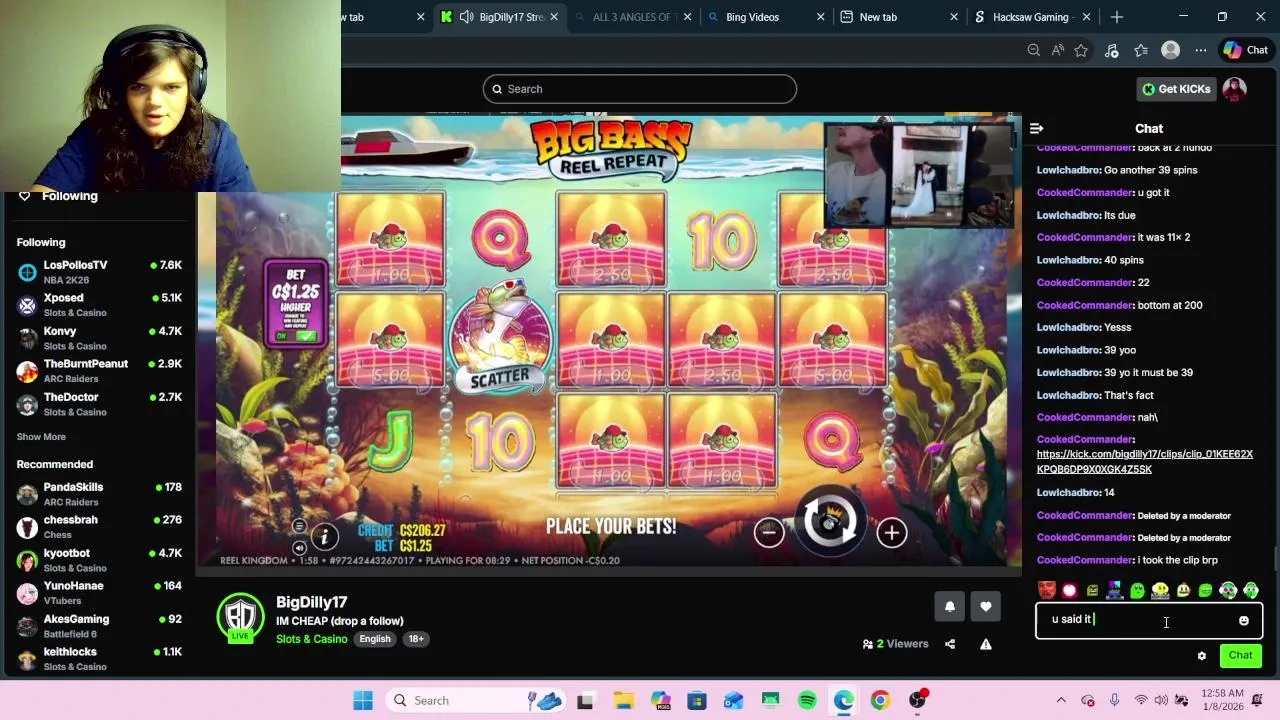Insert the red face emote in chat
1280x720 pixels.
click(x=1047, y=590)
